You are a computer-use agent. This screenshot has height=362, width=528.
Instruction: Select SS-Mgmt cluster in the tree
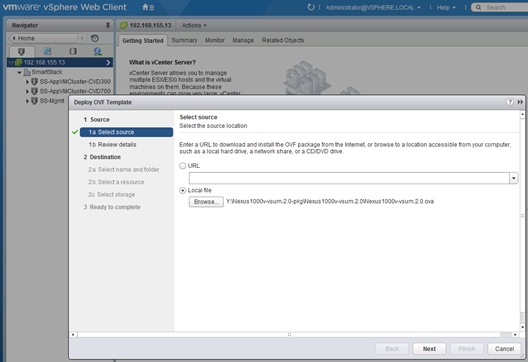coord(52,101)
